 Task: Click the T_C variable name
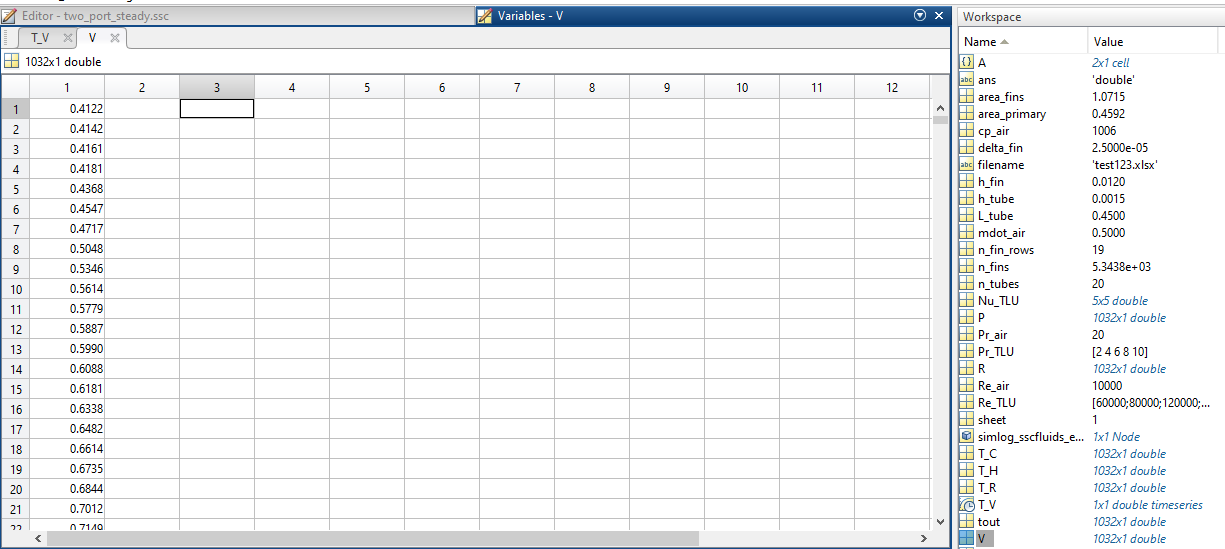(x=987, y=453)
